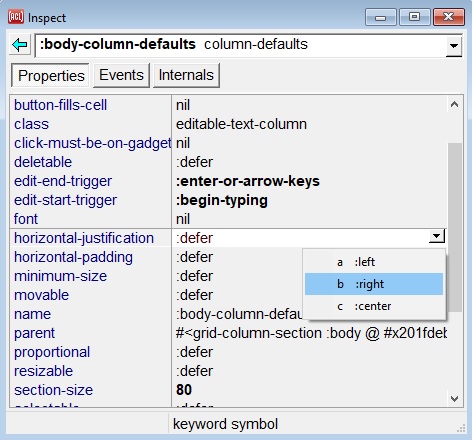The width and height of the screenshot is (472, 440).
Task: Select the Properties tab
Action: click(51, 76)
